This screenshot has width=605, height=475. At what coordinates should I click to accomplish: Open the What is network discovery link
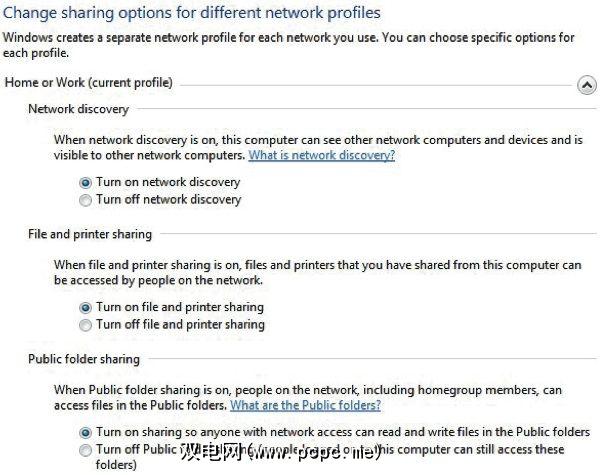click(x=321, y=156)
